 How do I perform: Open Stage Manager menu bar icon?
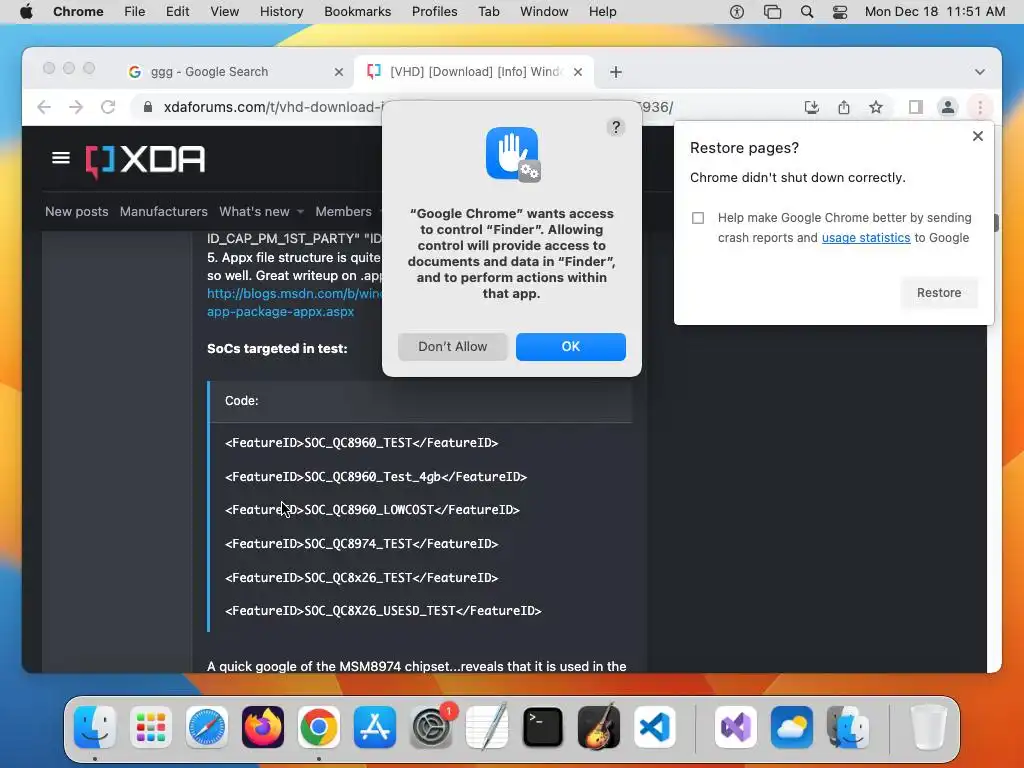(x=772, y=12)
